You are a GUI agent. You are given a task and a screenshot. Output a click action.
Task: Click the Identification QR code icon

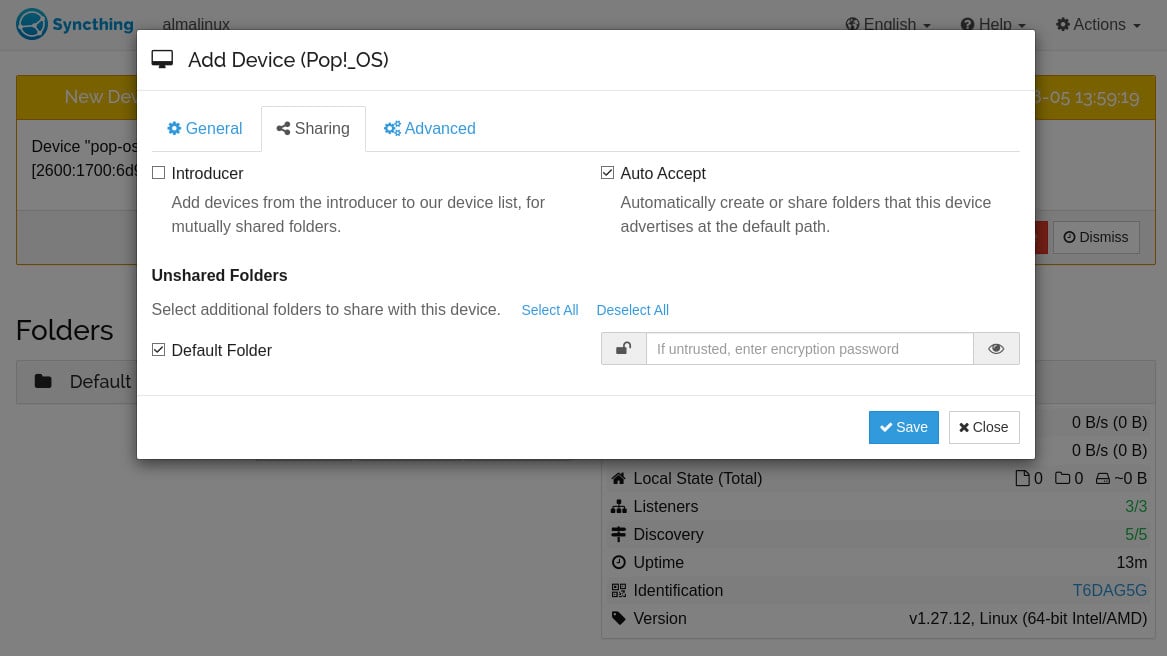click(x=619, y=590)
